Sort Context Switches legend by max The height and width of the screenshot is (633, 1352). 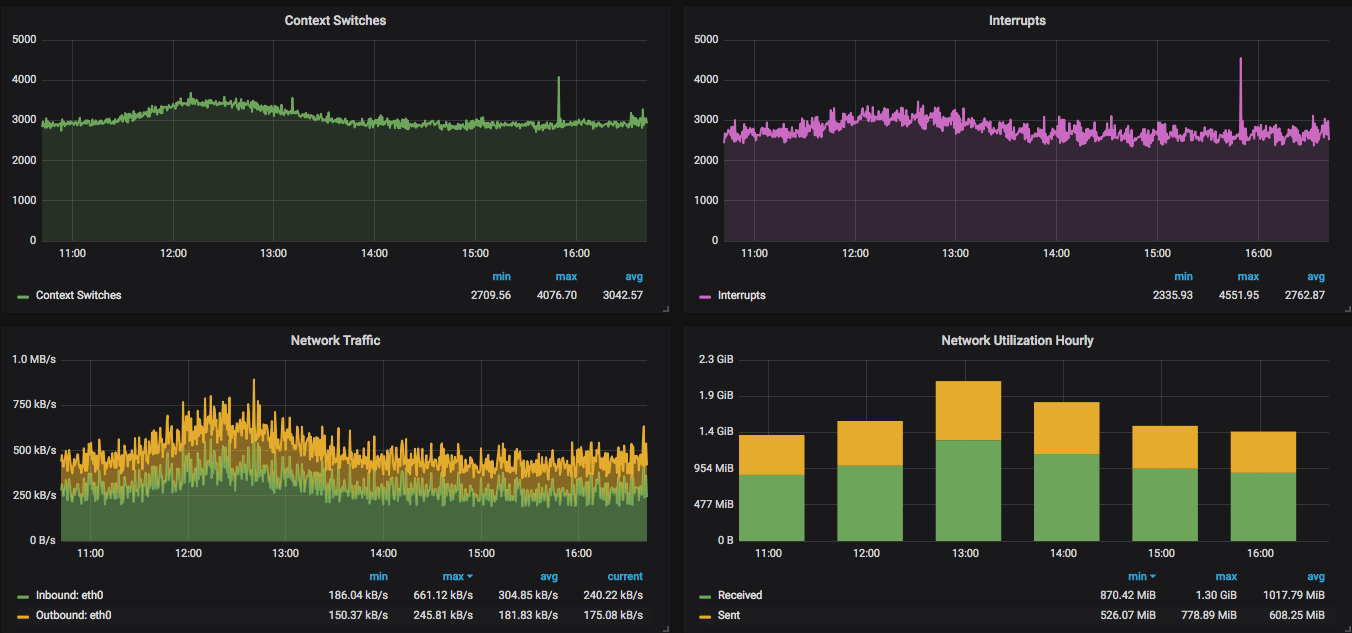click(x=567, y=276)
